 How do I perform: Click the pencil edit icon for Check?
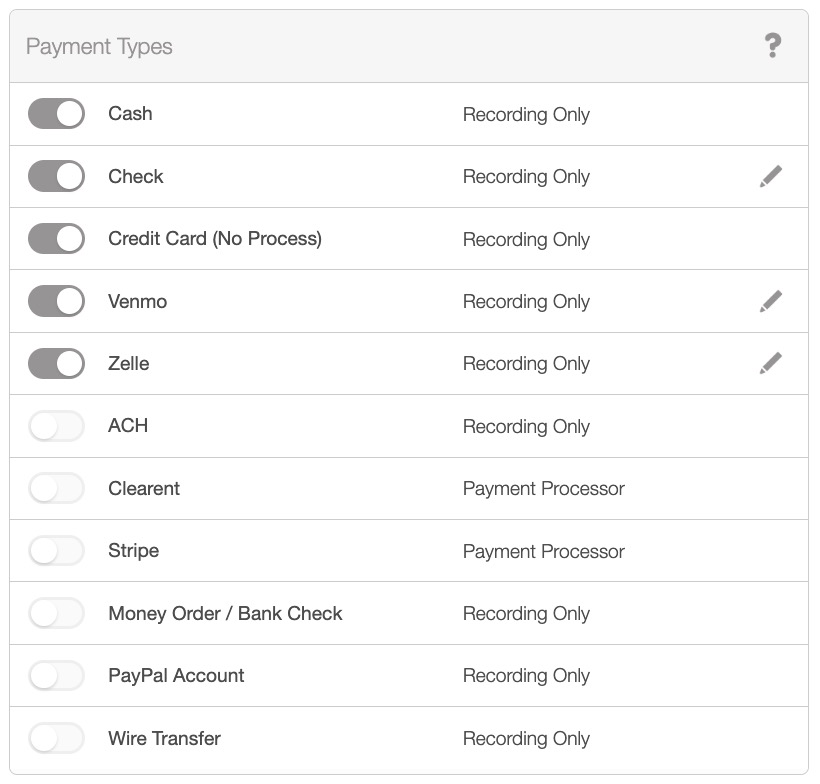tap(770, 177)
